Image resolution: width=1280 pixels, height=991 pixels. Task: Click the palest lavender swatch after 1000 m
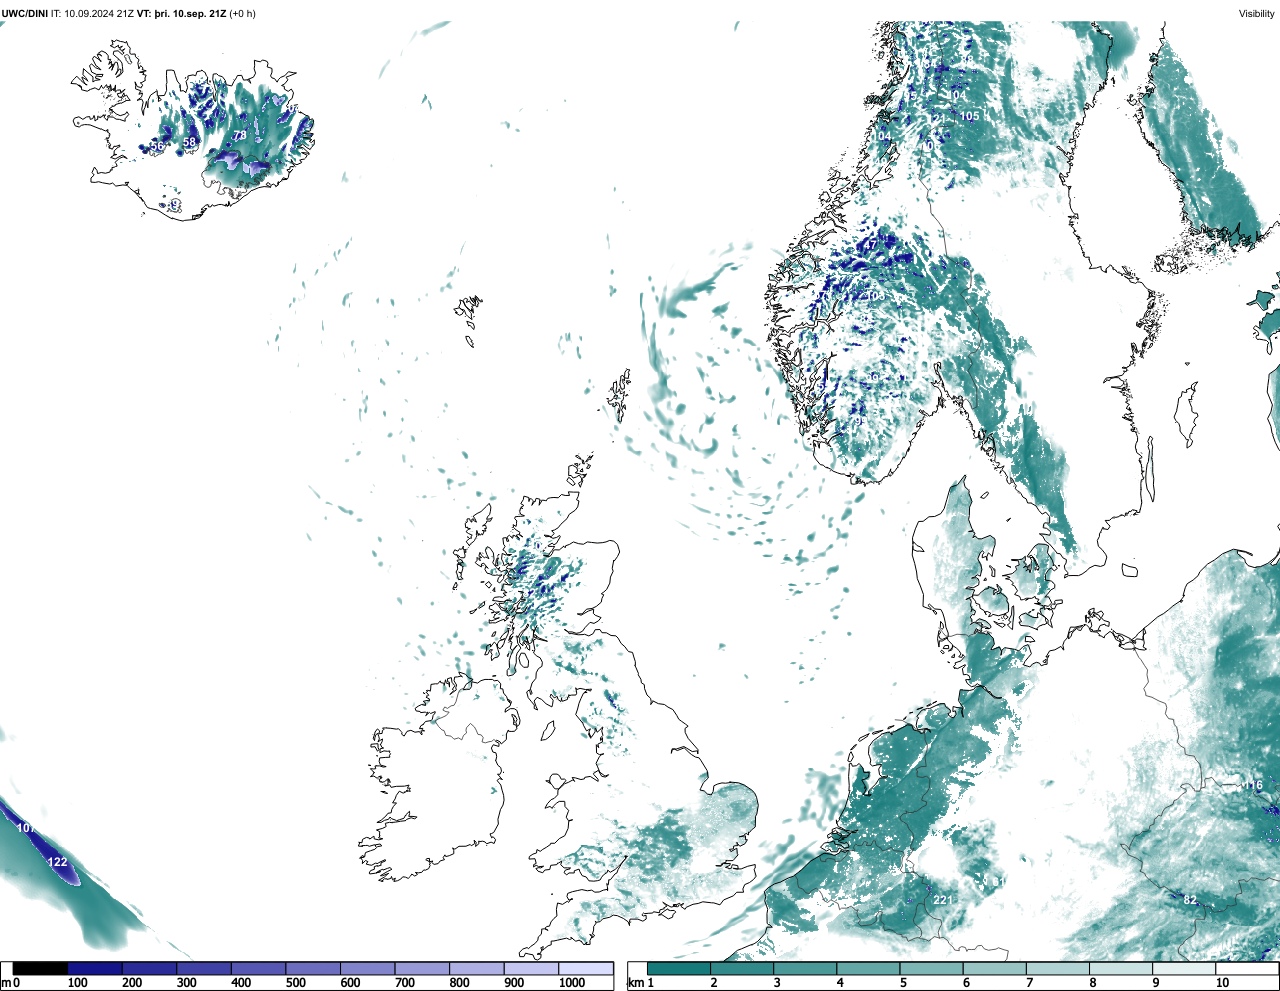(x=586, y=969)
